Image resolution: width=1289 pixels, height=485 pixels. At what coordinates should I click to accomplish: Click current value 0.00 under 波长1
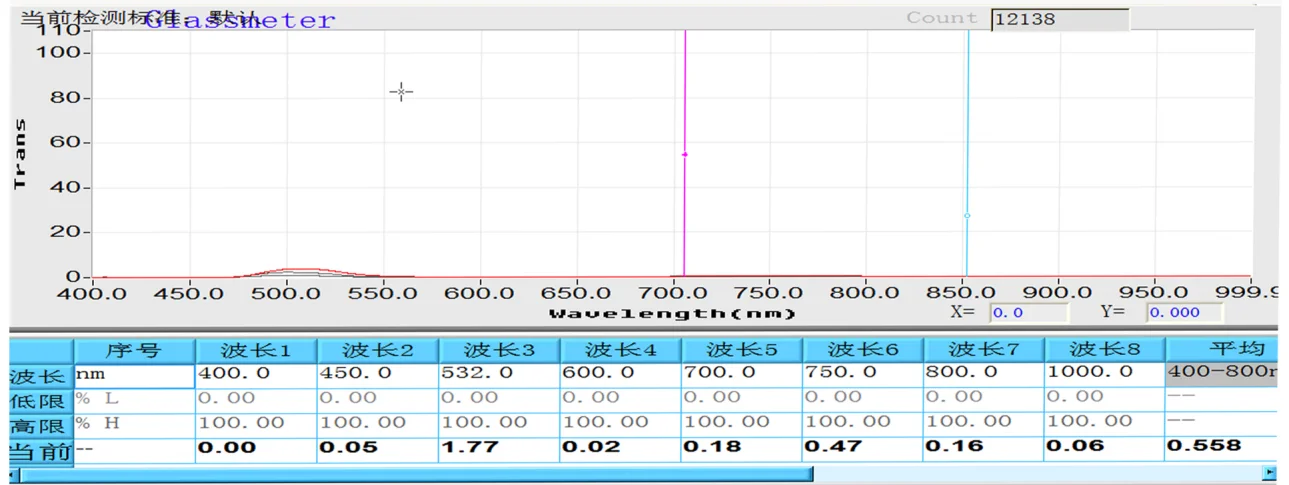point(256,449)
